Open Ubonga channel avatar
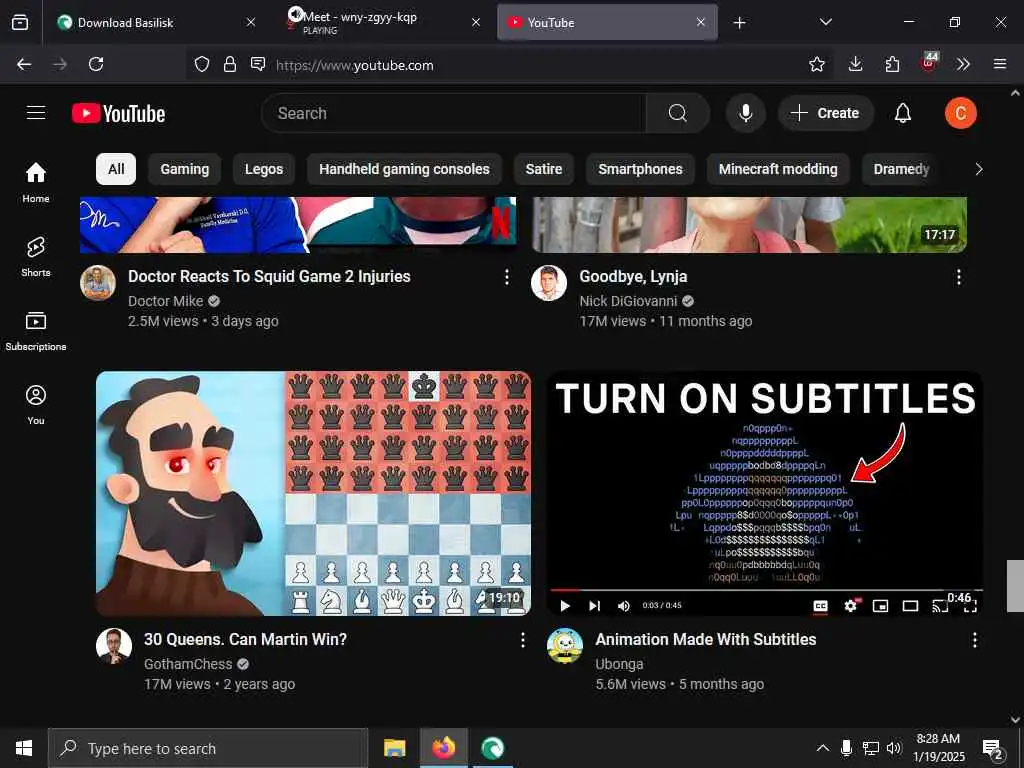The image size is (1024, 768). pos(565,646)
